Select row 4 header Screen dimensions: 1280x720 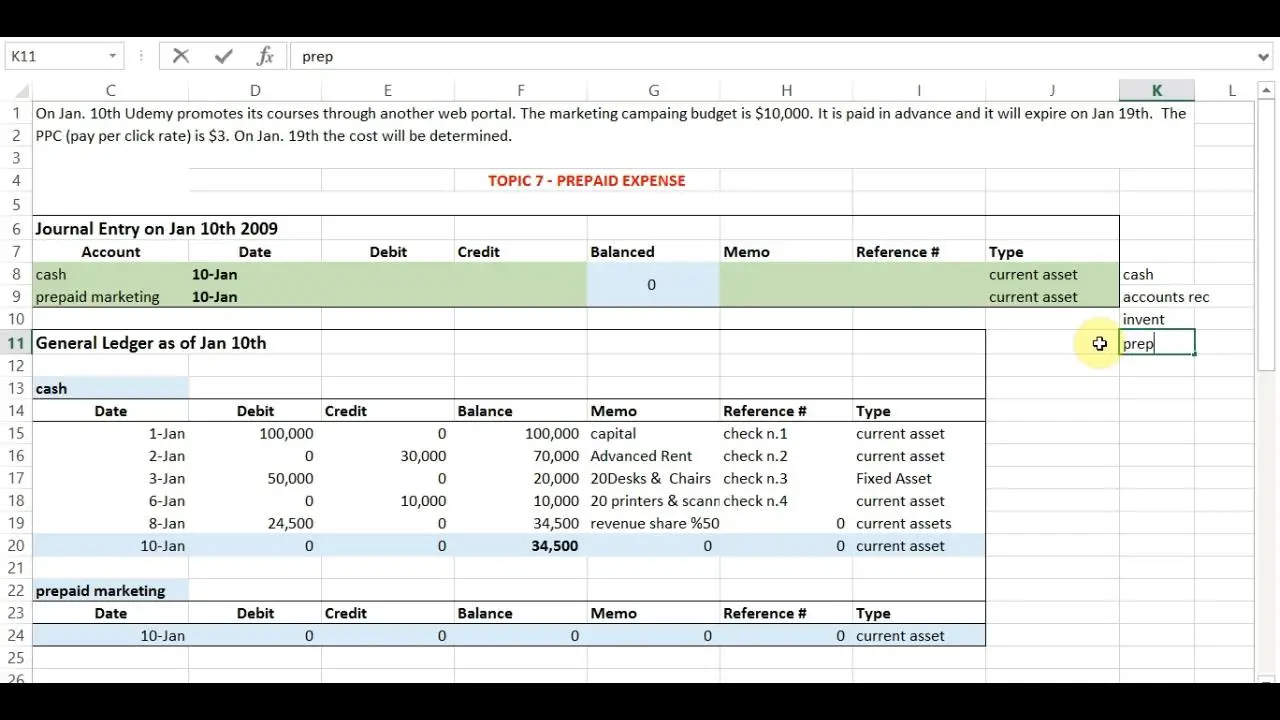(x=16, y=181)
